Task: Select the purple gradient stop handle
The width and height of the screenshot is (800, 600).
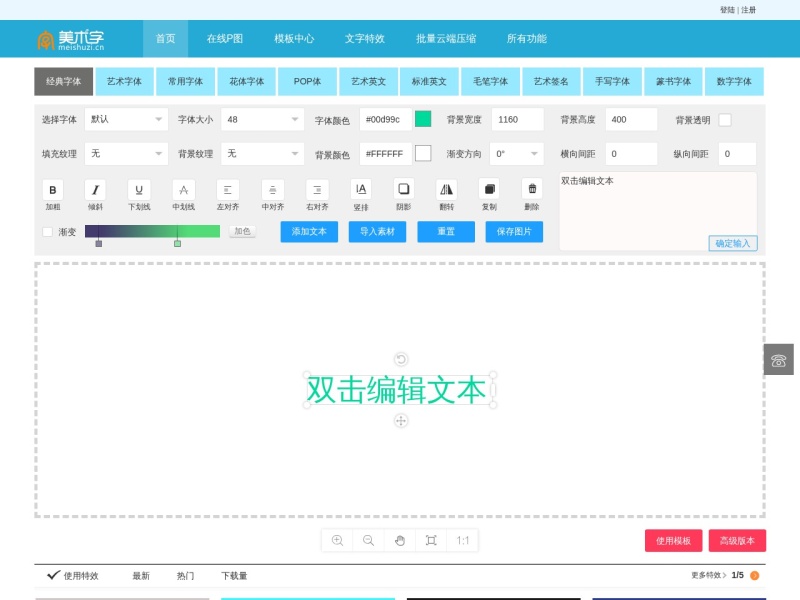Action: click(98, 244)
